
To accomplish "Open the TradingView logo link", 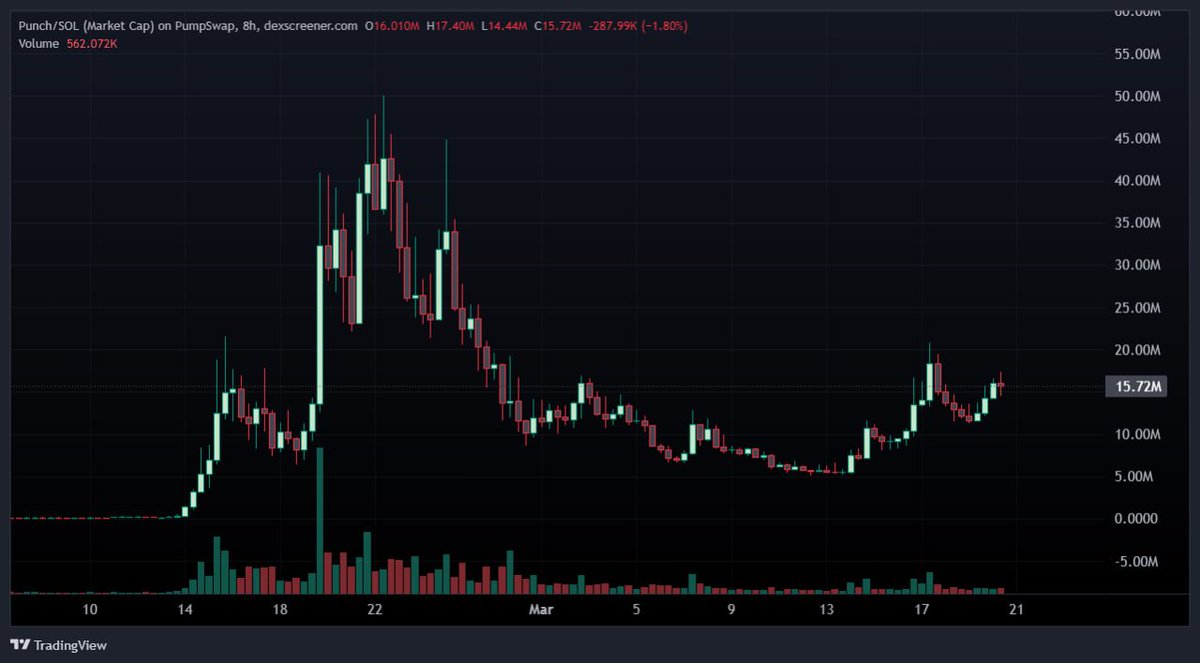I will 58,645.
